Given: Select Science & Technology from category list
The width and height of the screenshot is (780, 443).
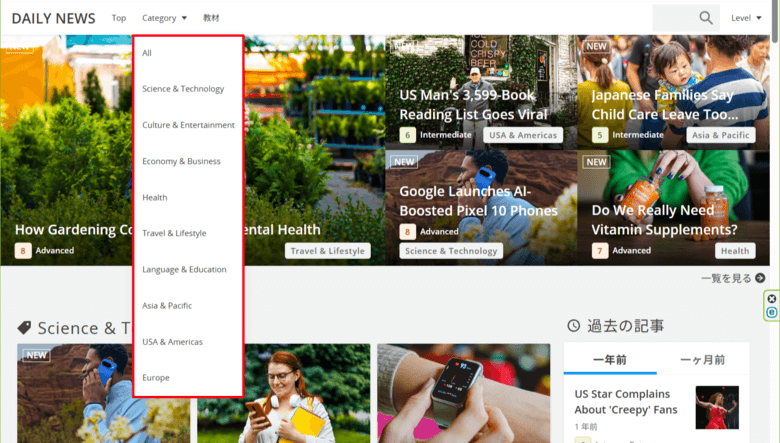Looking at the screenshot, I should (183, 89).
